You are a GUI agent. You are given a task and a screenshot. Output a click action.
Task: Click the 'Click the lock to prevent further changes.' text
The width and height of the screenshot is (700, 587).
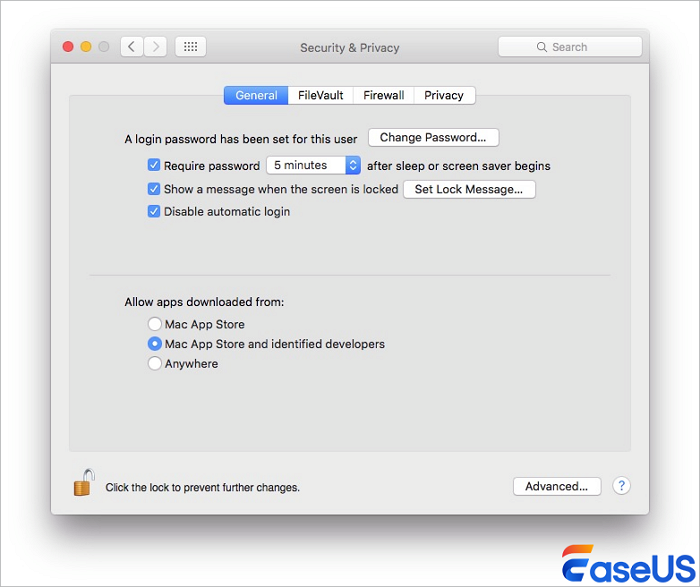click(202, 487)
